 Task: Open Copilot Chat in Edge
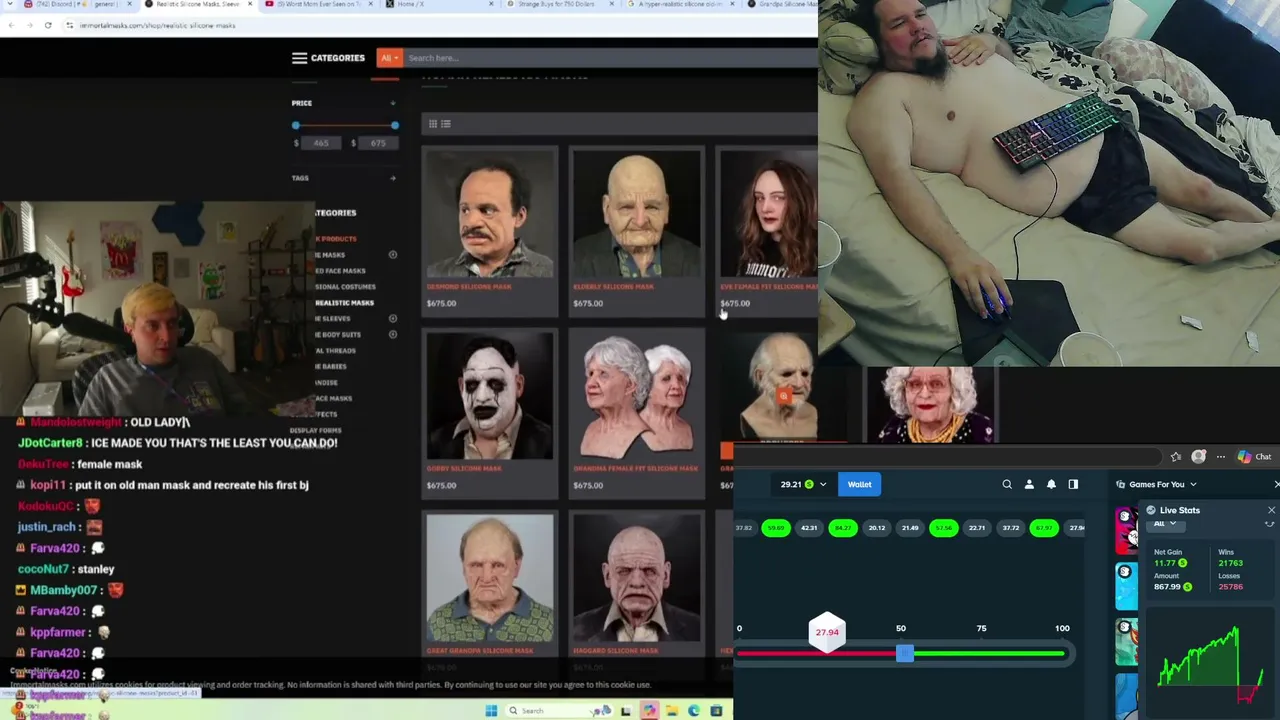[1254, 457]
